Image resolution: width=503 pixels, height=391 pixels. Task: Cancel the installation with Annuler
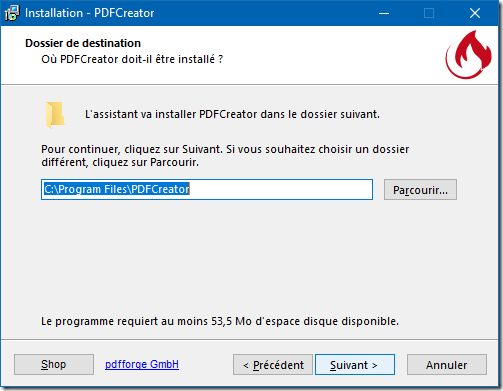pos(447,365)
